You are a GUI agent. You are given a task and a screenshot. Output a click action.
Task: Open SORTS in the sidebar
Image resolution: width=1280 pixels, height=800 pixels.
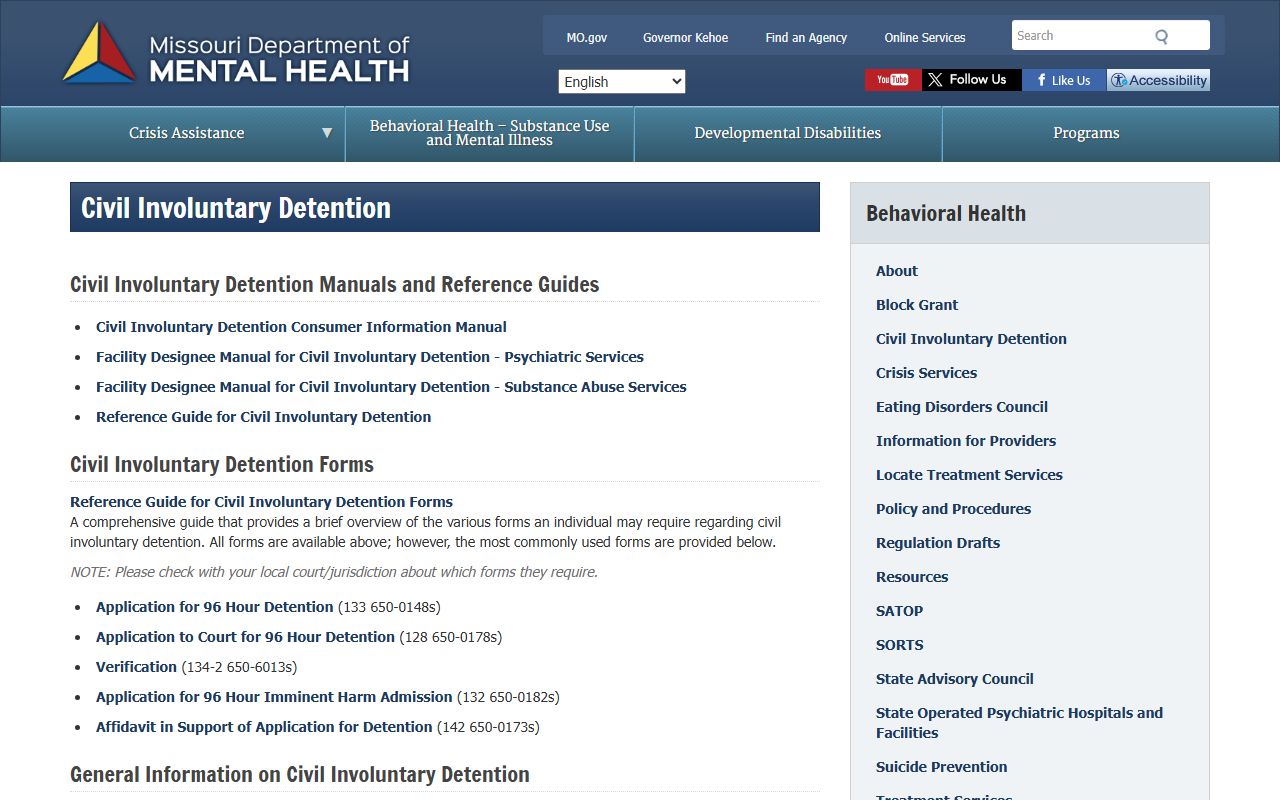pos(900,645)
